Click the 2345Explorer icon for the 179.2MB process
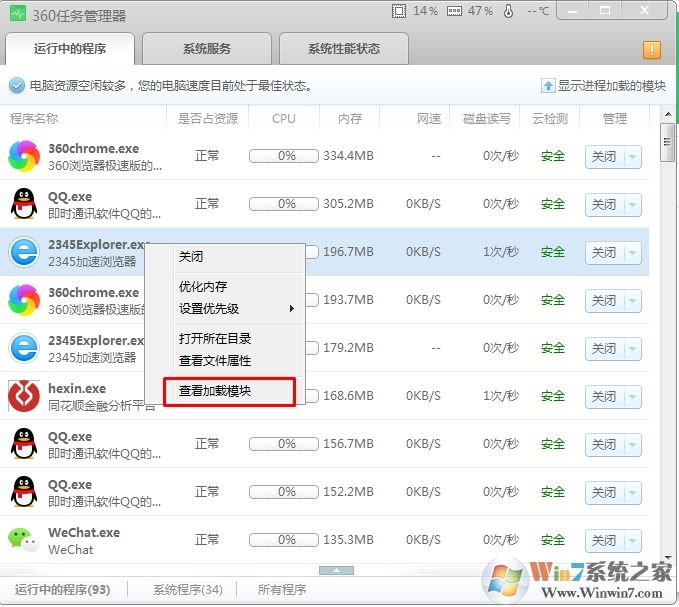679x607 pixels. 24,348
